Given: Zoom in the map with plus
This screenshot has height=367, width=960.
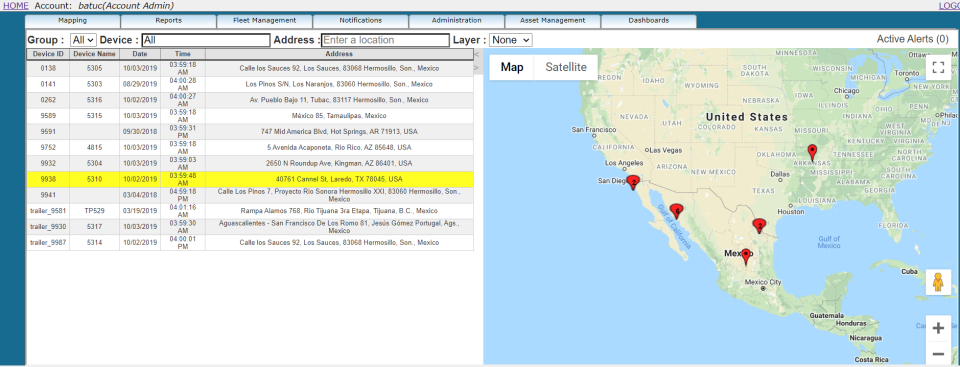Looking at the screenshot, I should 938,329.
